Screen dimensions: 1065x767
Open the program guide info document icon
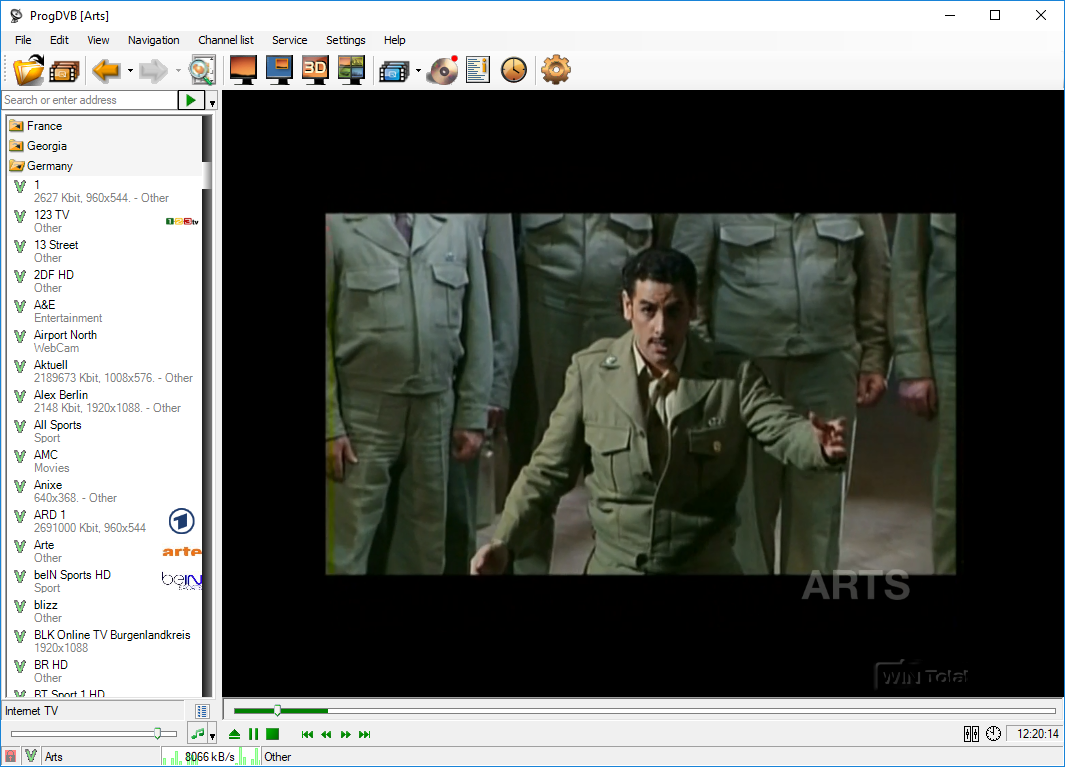(478, 70)
